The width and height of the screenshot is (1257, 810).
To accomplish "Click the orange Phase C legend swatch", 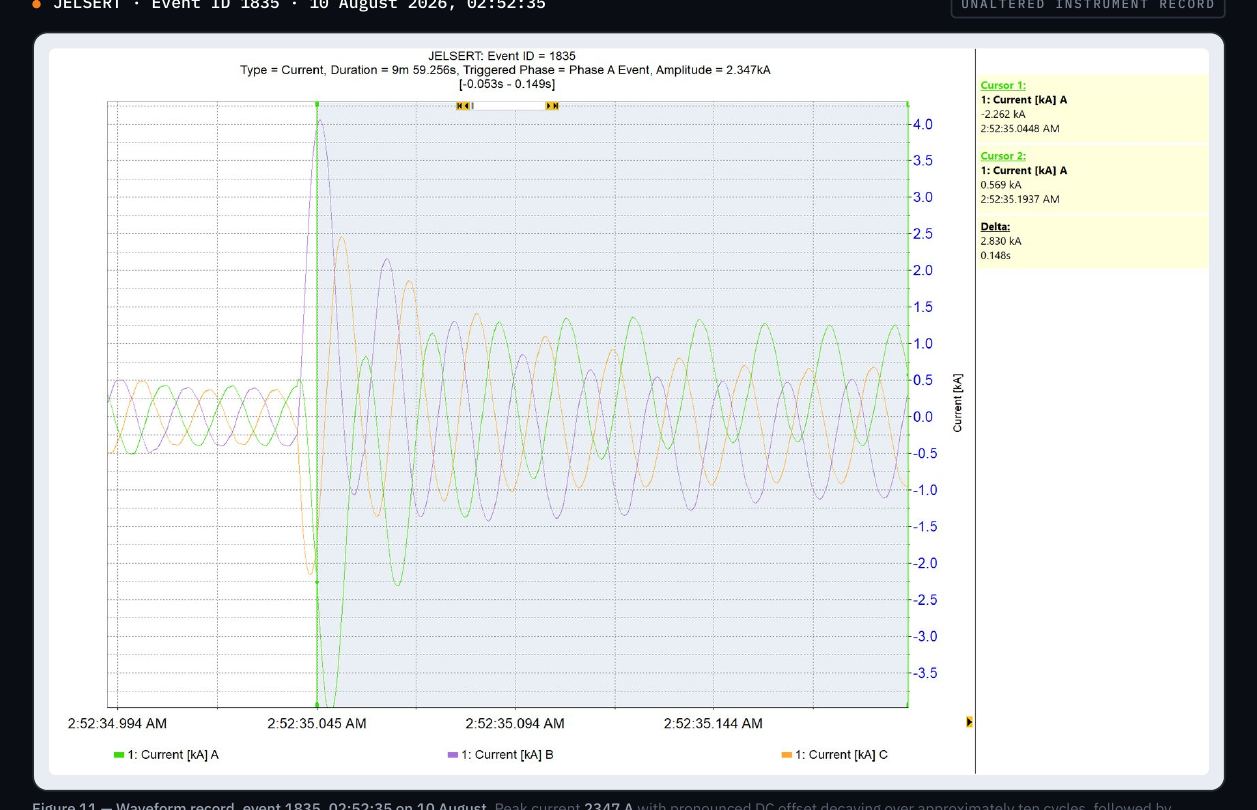I will click(x=786, y=755).
